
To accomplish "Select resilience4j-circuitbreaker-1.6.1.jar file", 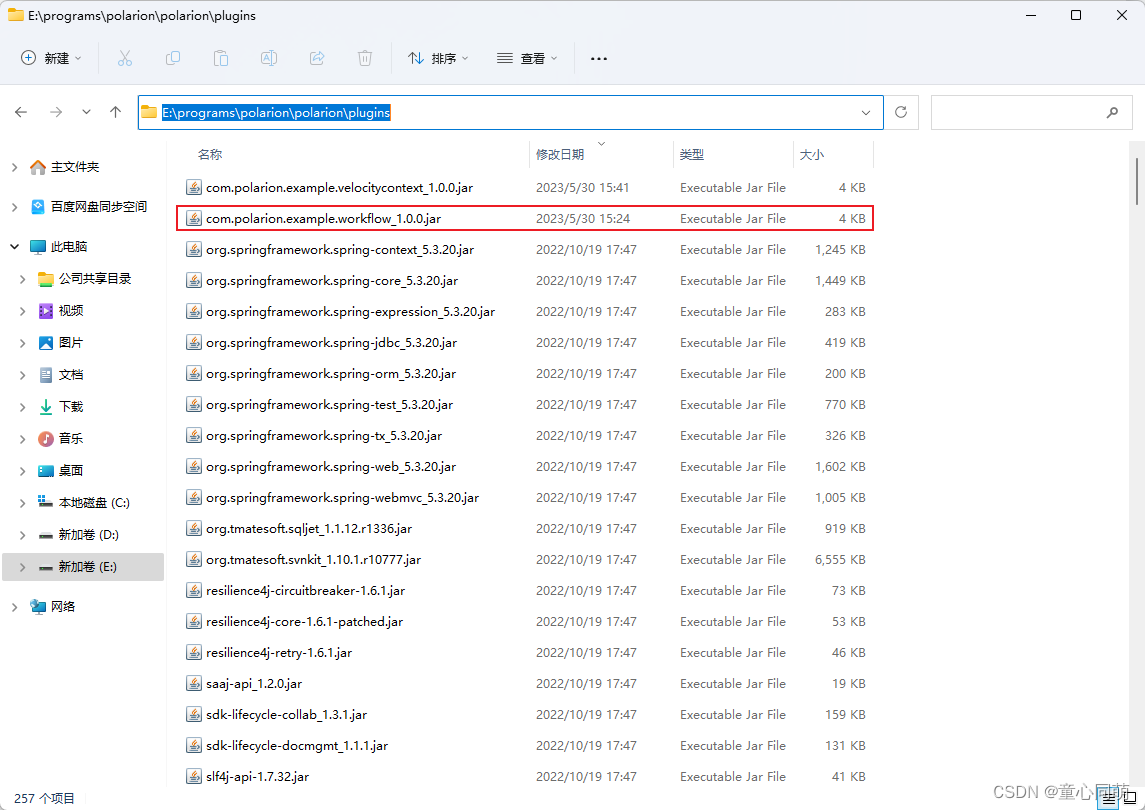I will pyautogui.click(x=305, y=591).
